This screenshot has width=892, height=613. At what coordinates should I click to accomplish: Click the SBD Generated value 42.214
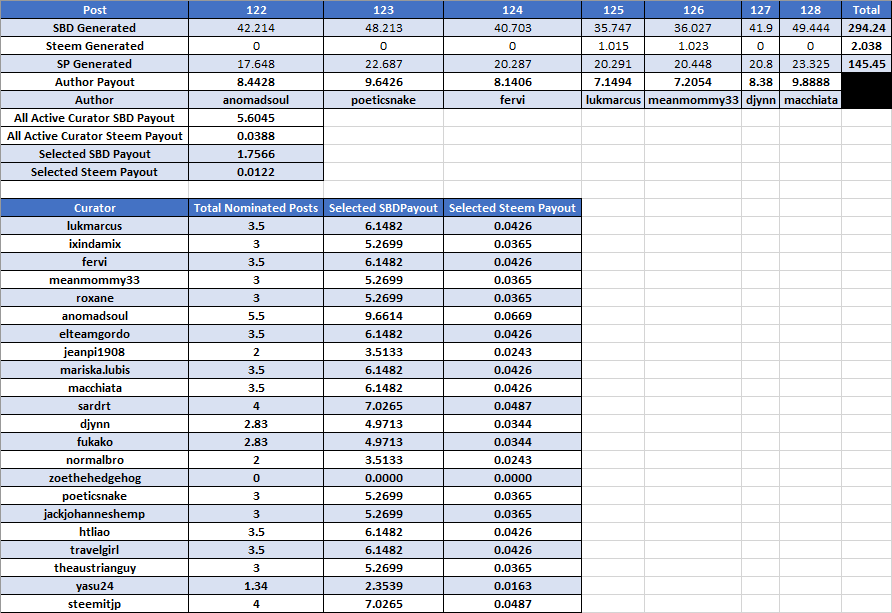(256, 28)
